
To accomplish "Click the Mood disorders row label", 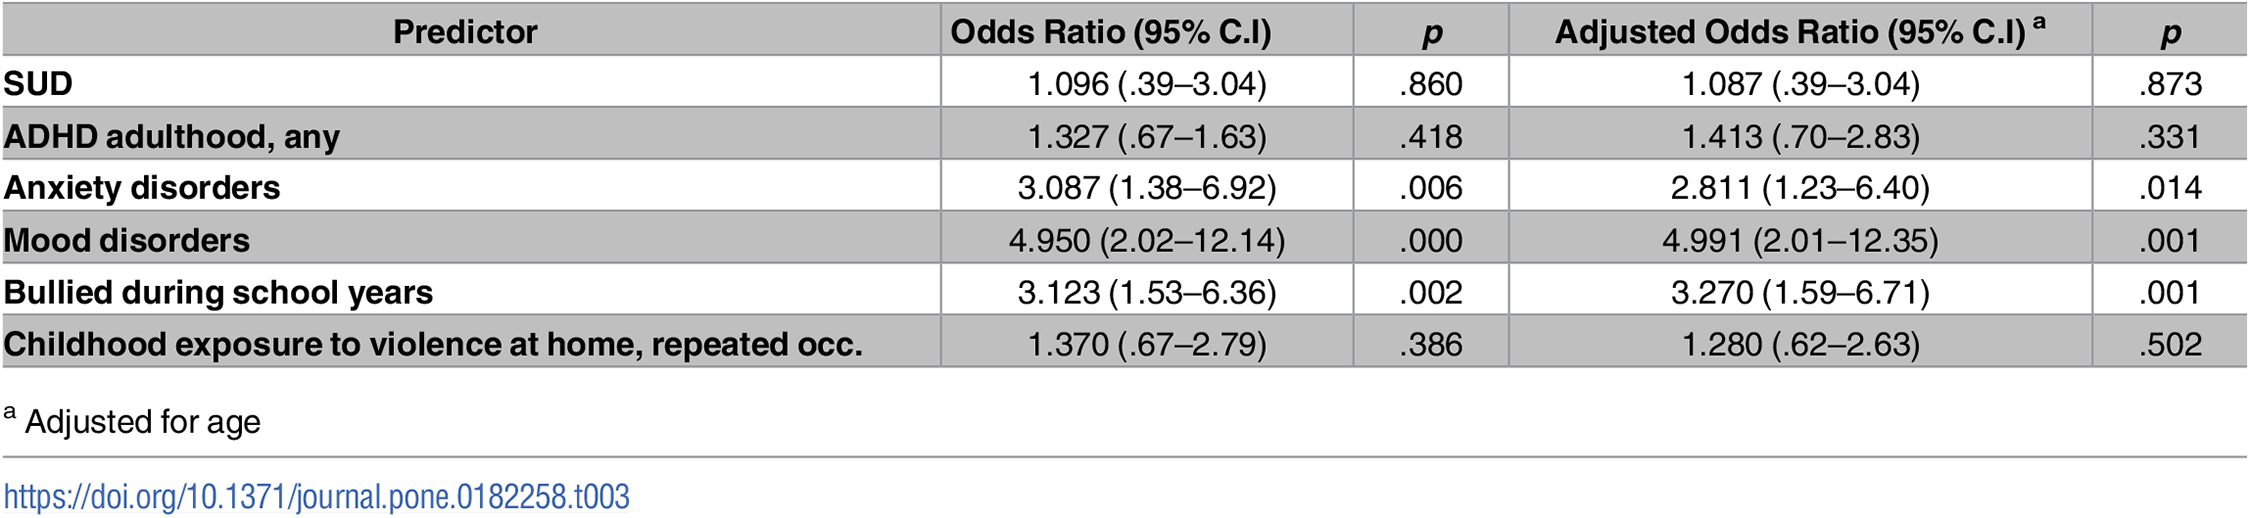I will [127, 240].
